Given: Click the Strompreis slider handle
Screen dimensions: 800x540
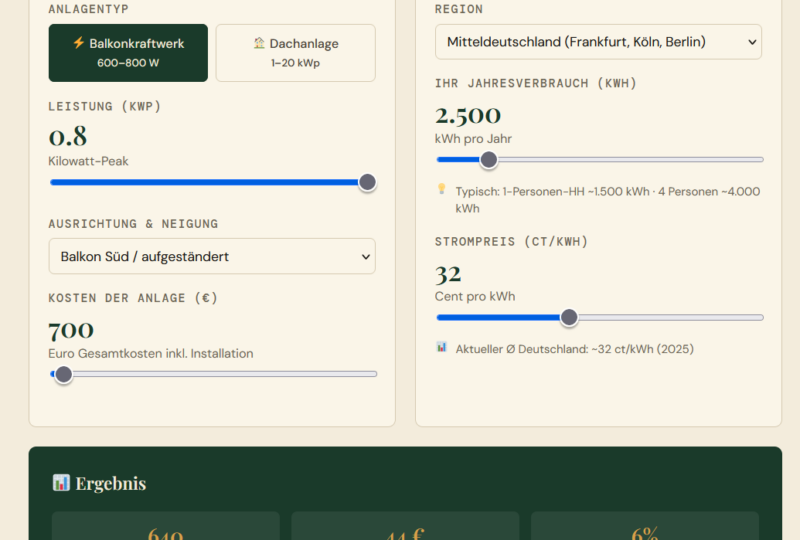Looking at the screenshot, I should coord(569,317).
